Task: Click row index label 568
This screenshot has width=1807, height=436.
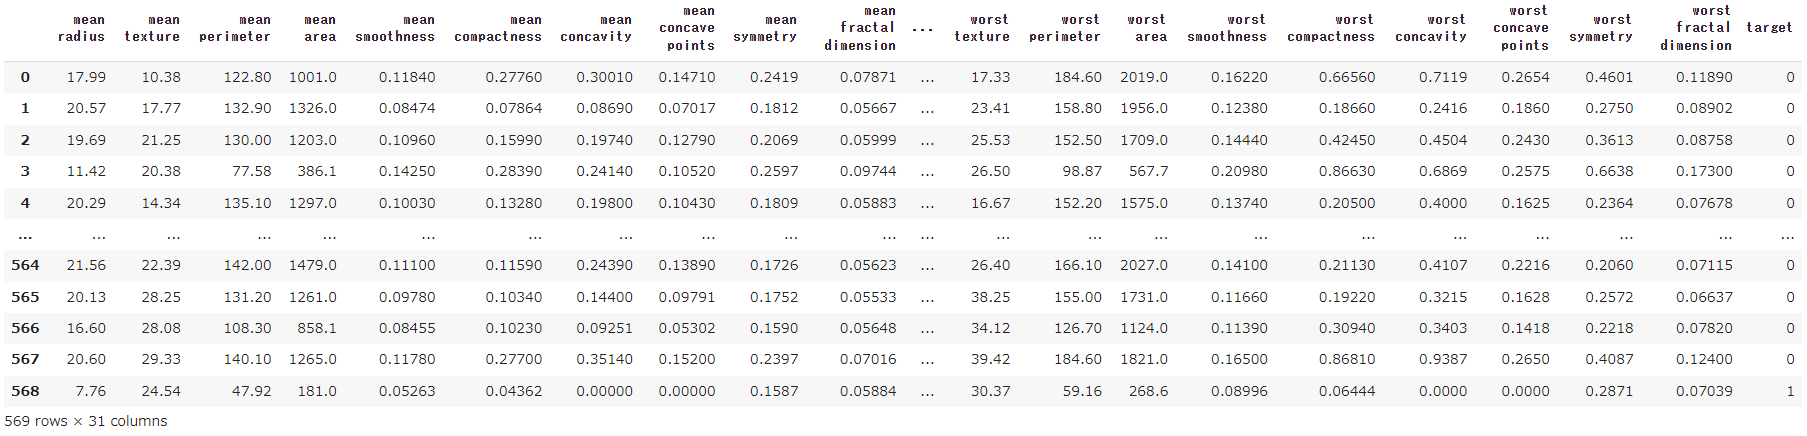Action: pos(25,391)
